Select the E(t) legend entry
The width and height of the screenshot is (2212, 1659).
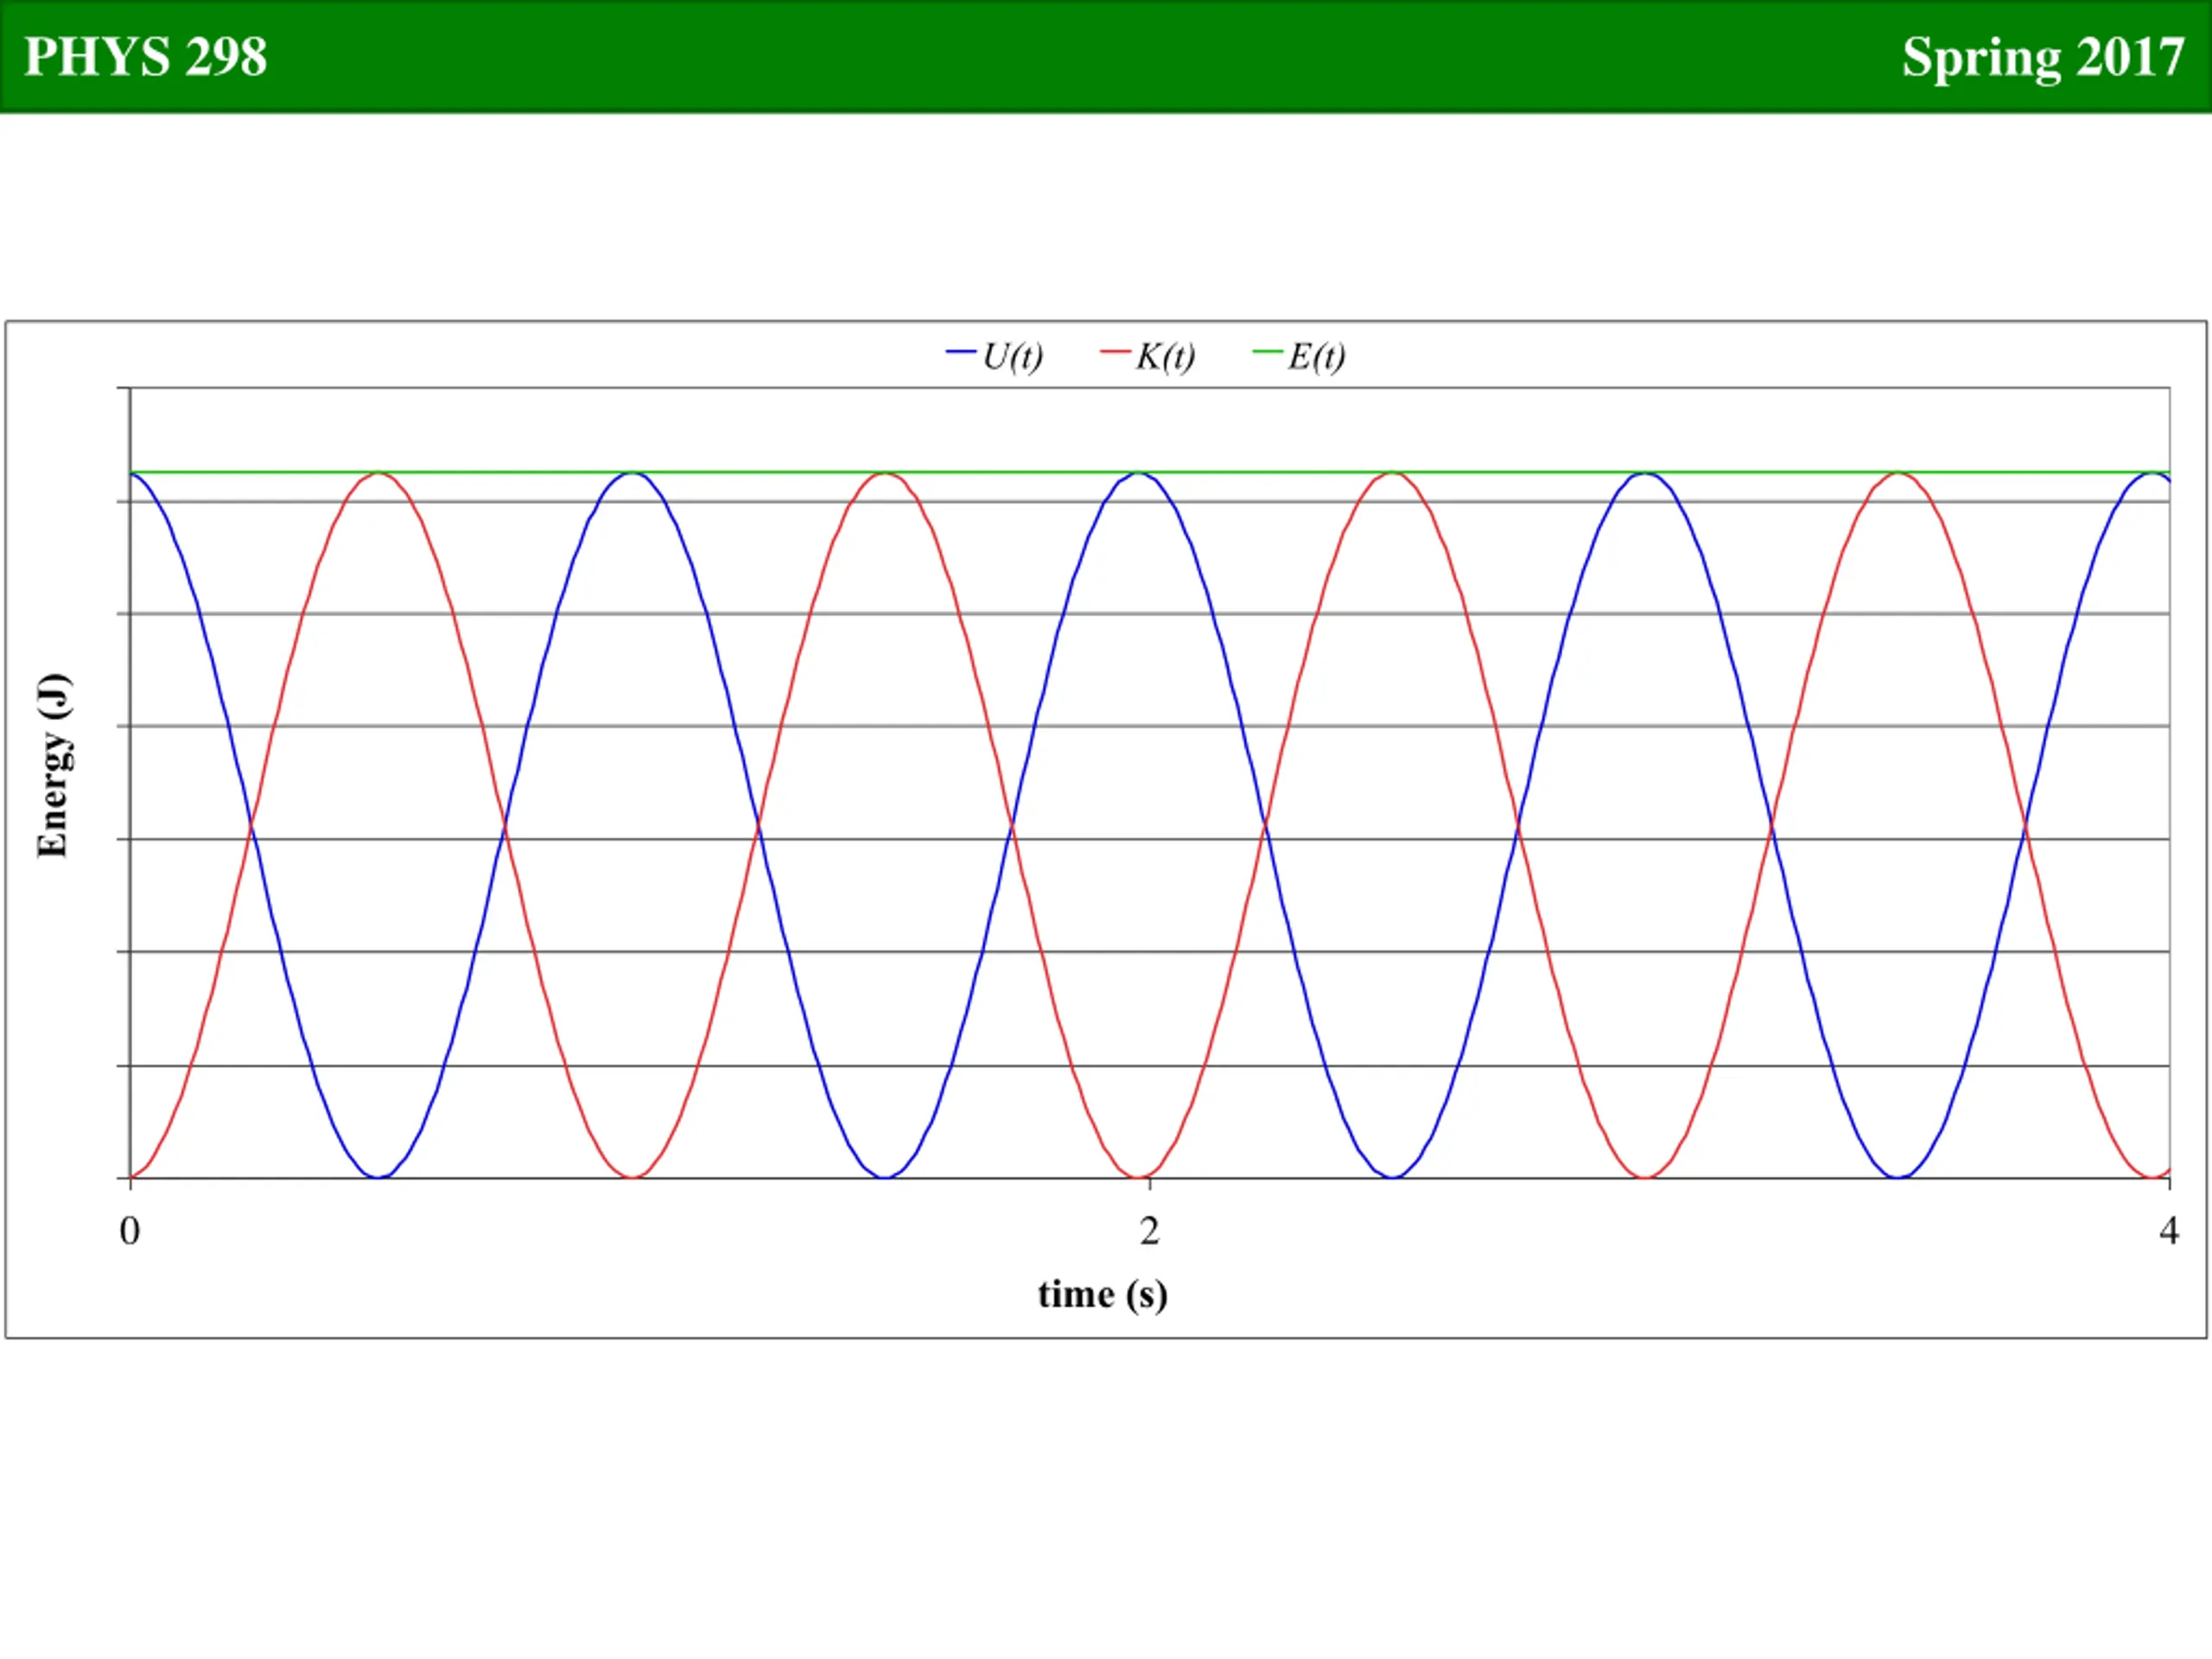pos(1299,355)
